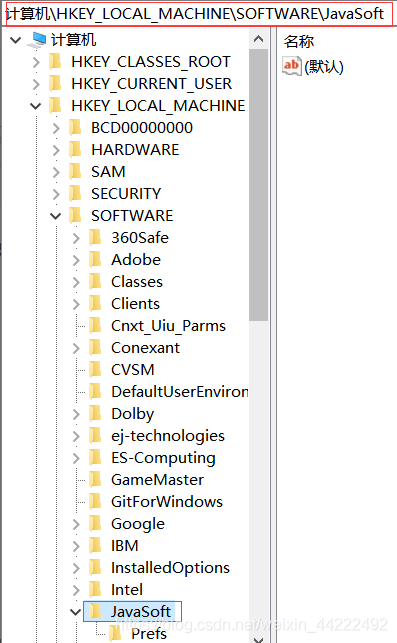Click the BCD00000000 folder icon
Image resolution: width=397 pixels, height=643 pixels.
75,128
